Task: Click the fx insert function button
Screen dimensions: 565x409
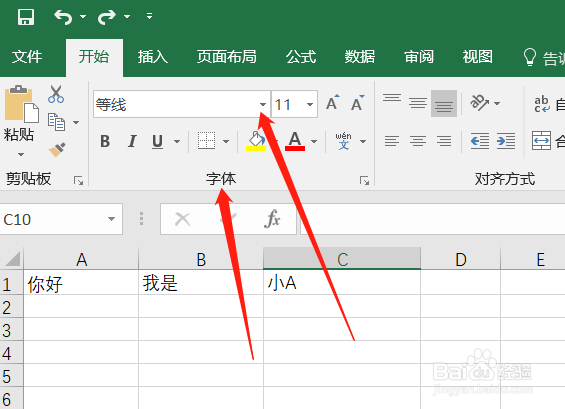Action: tap(272, 219)
